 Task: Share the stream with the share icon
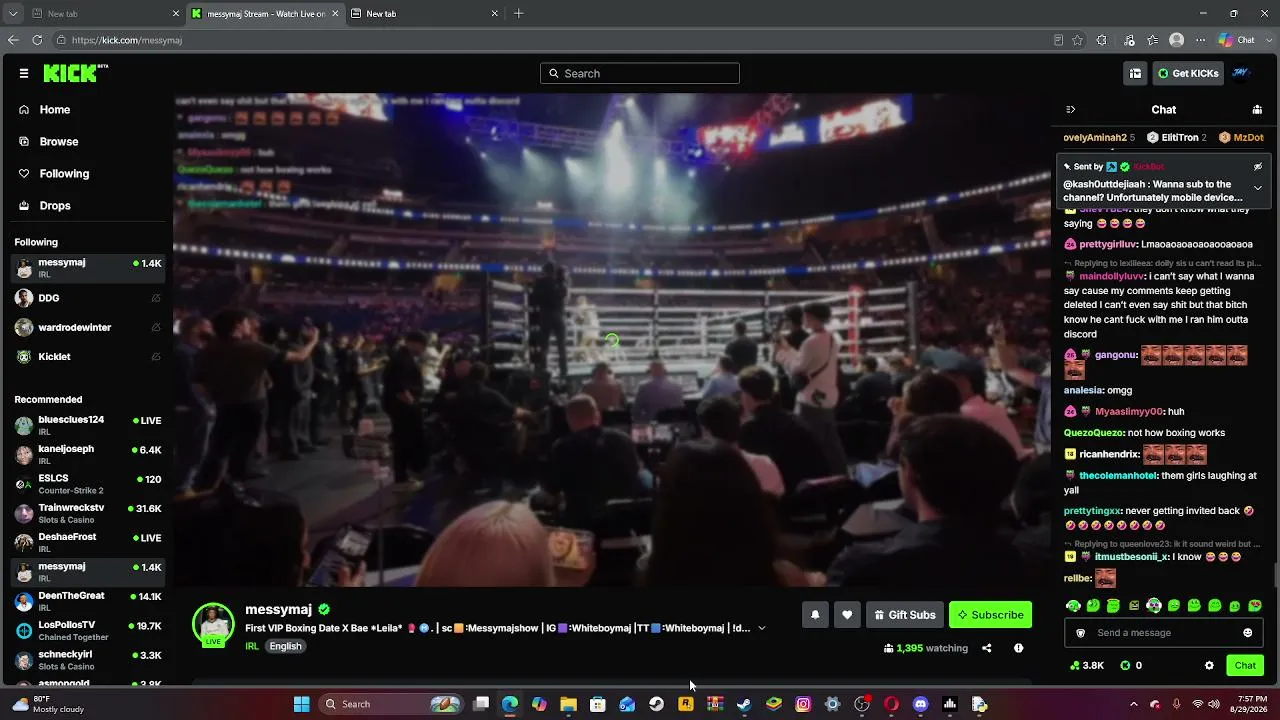[986, 648]
